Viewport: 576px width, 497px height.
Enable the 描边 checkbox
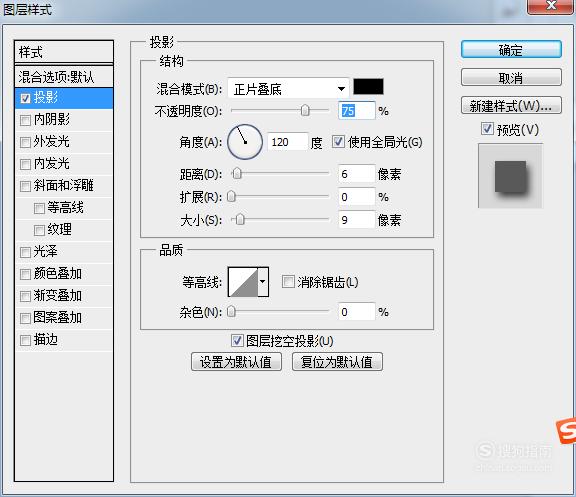(x=25, y=340)
